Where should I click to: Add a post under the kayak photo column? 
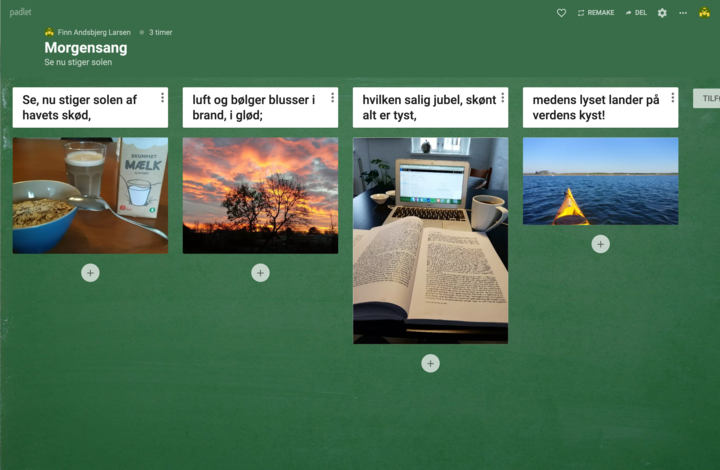(x=600, y=244)
